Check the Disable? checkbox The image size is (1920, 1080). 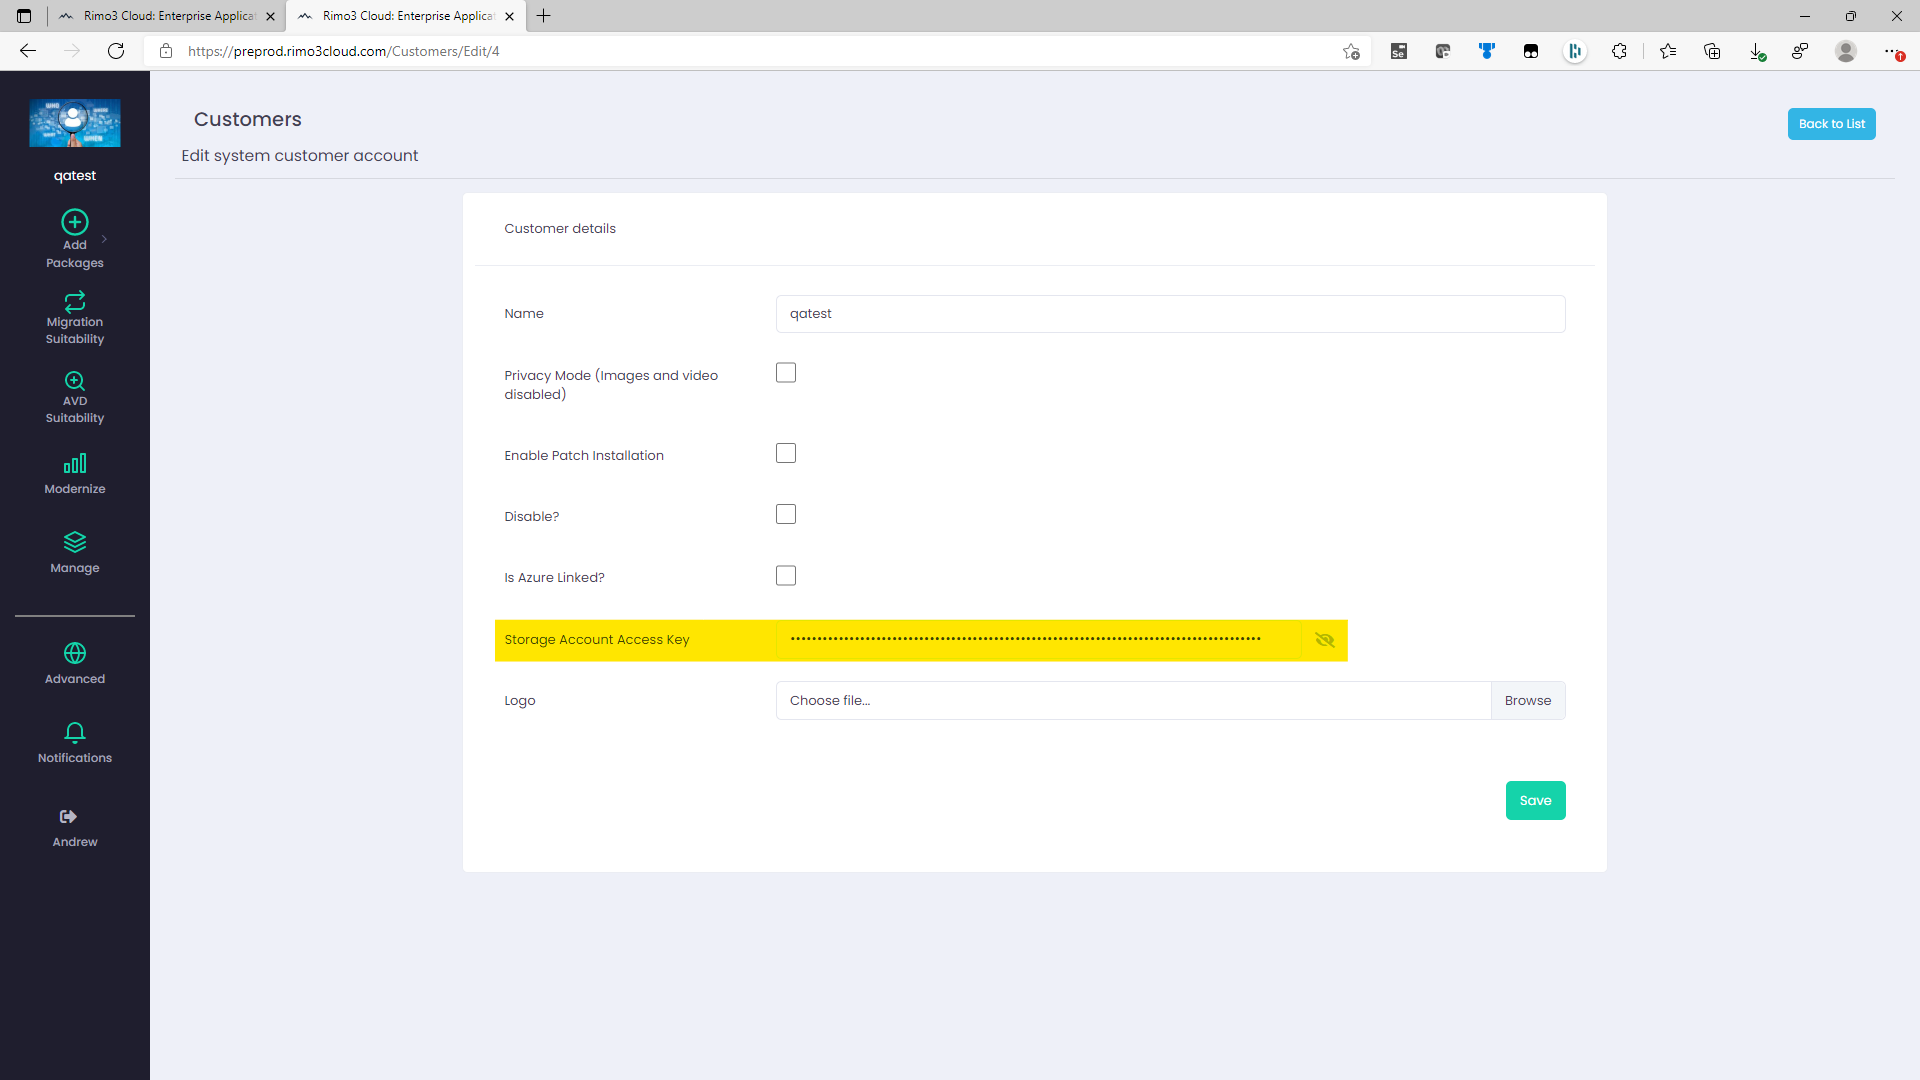point(786,515)
